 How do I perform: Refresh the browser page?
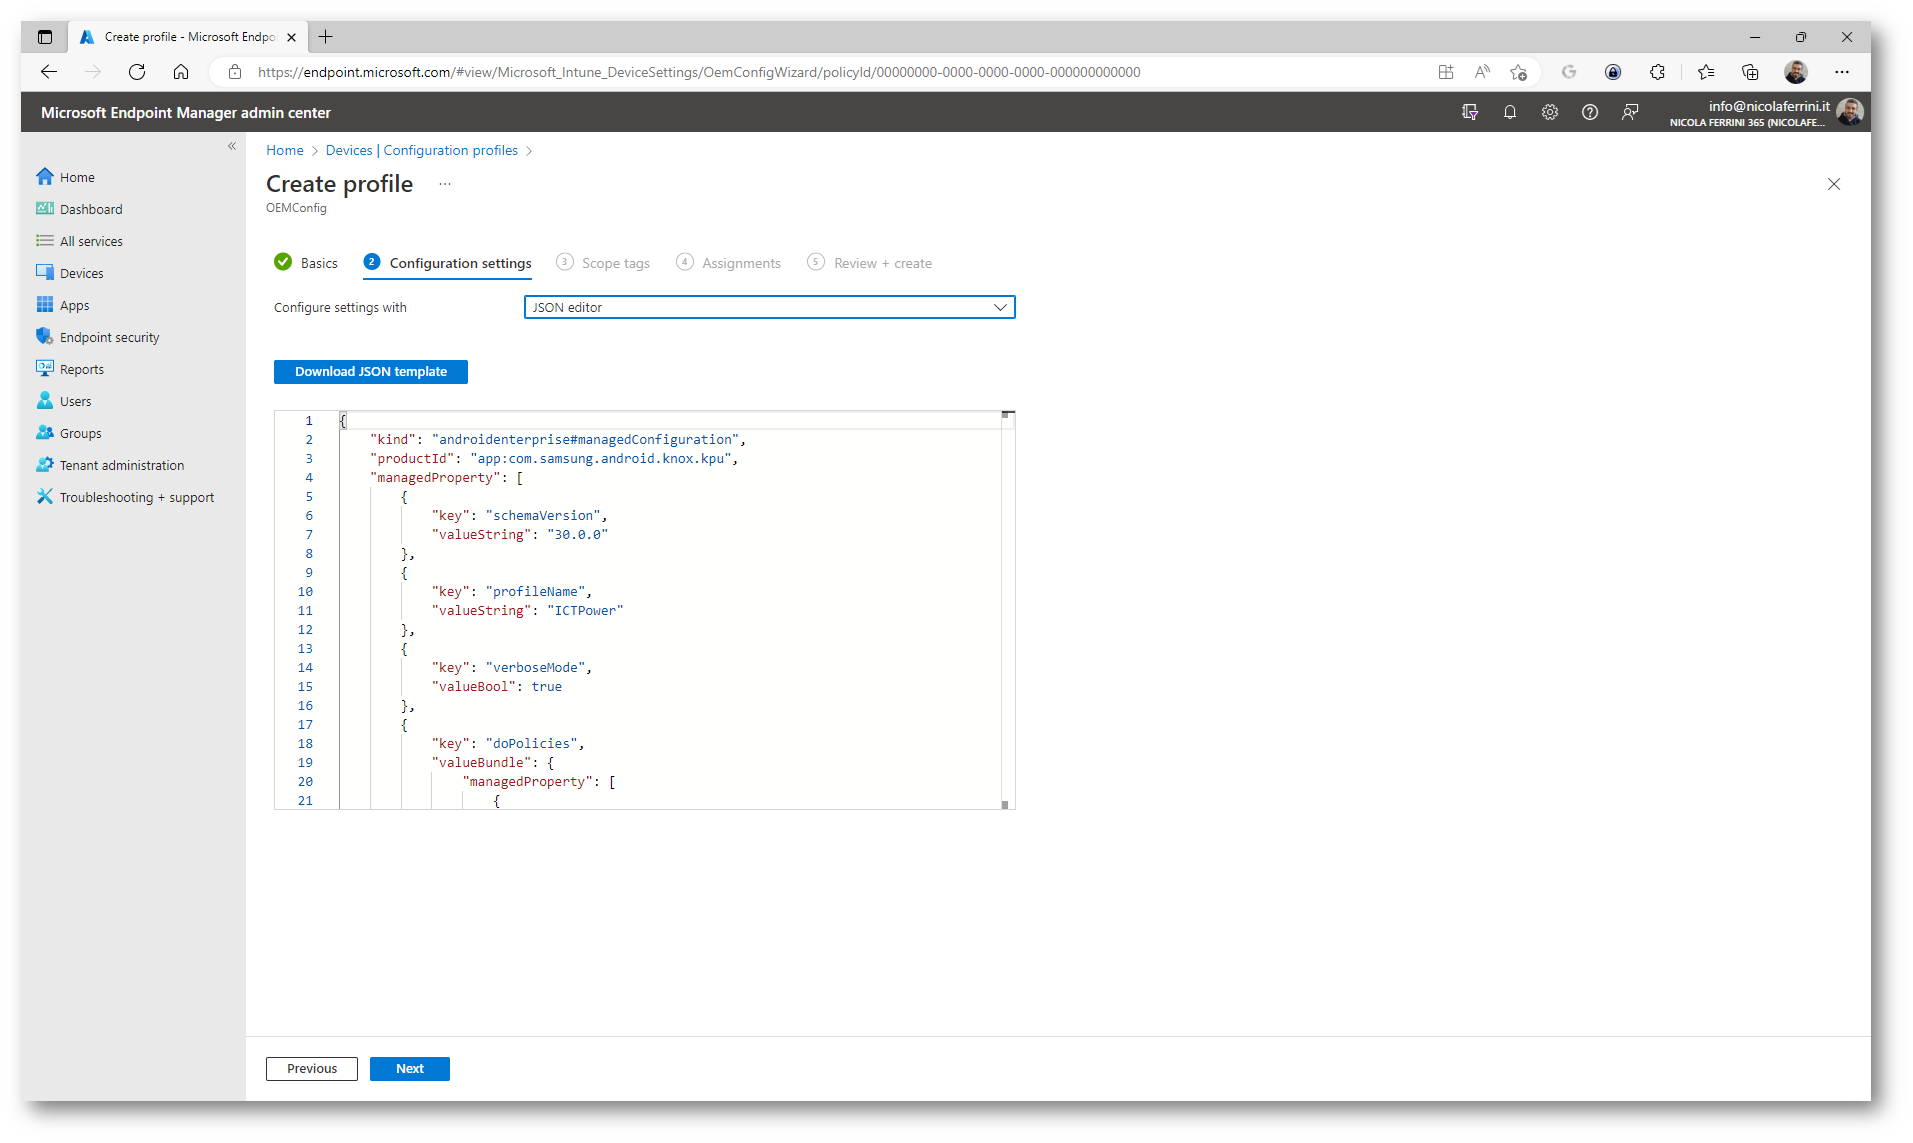tap(137, 72)
